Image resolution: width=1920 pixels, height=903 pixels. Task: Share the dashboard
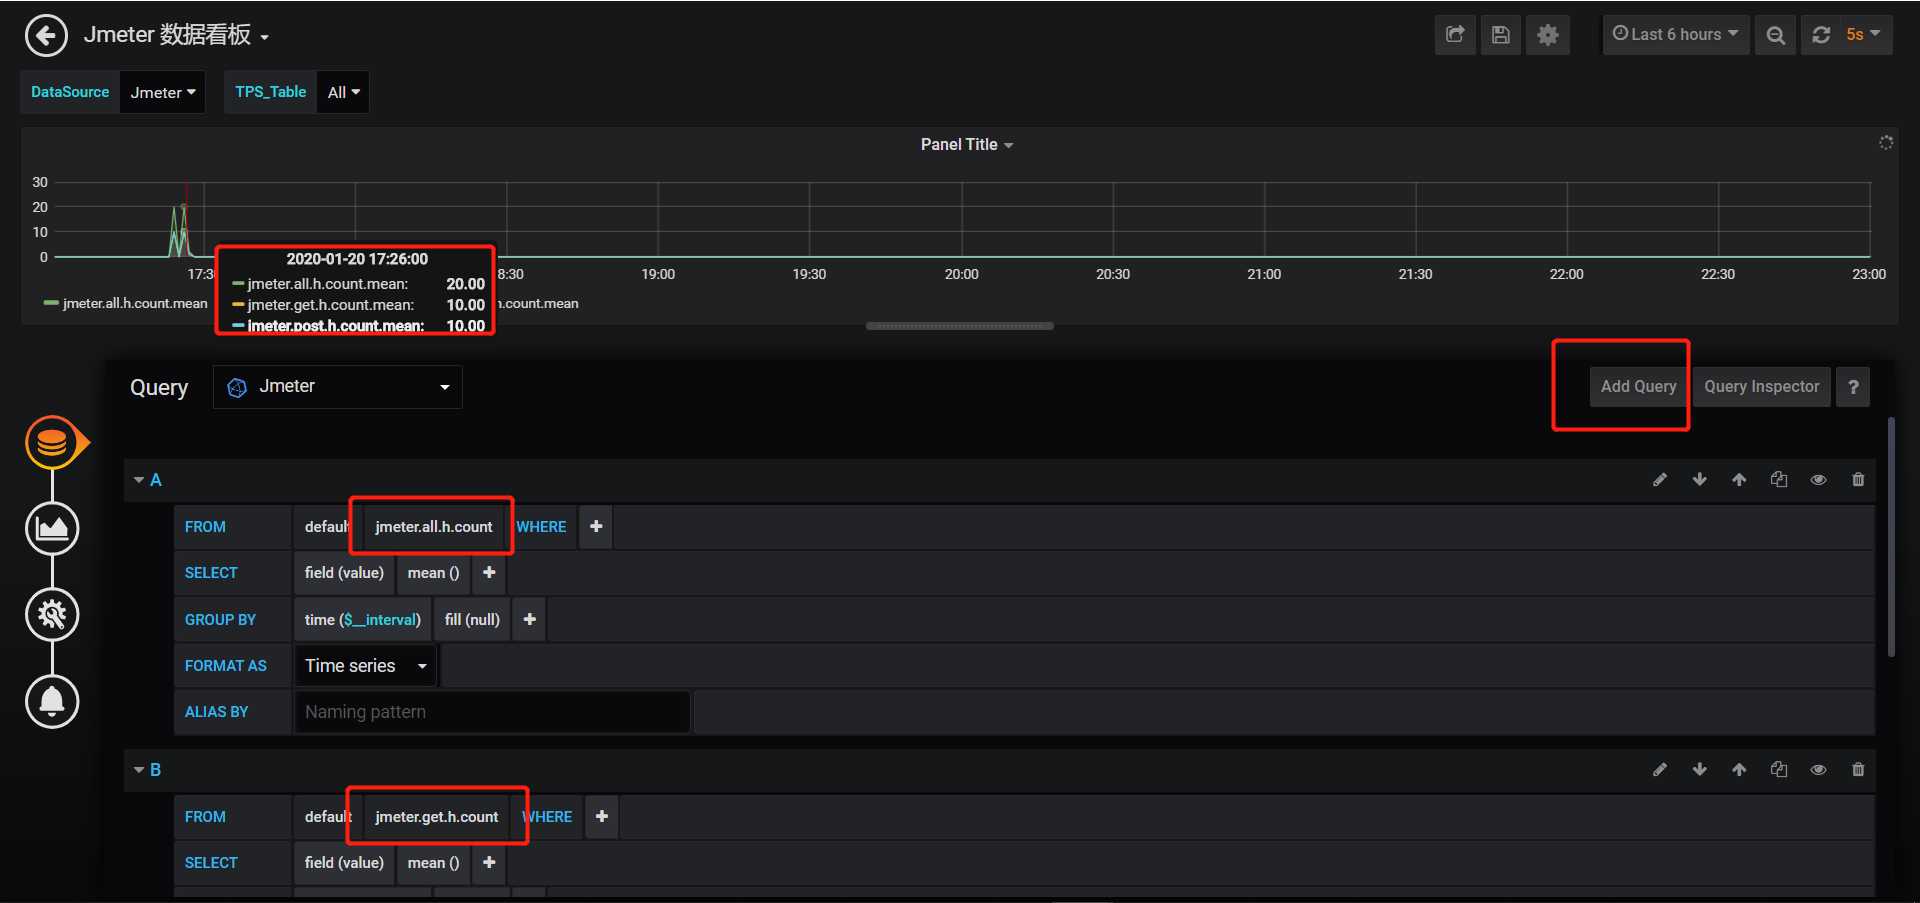coord(1455,35)
